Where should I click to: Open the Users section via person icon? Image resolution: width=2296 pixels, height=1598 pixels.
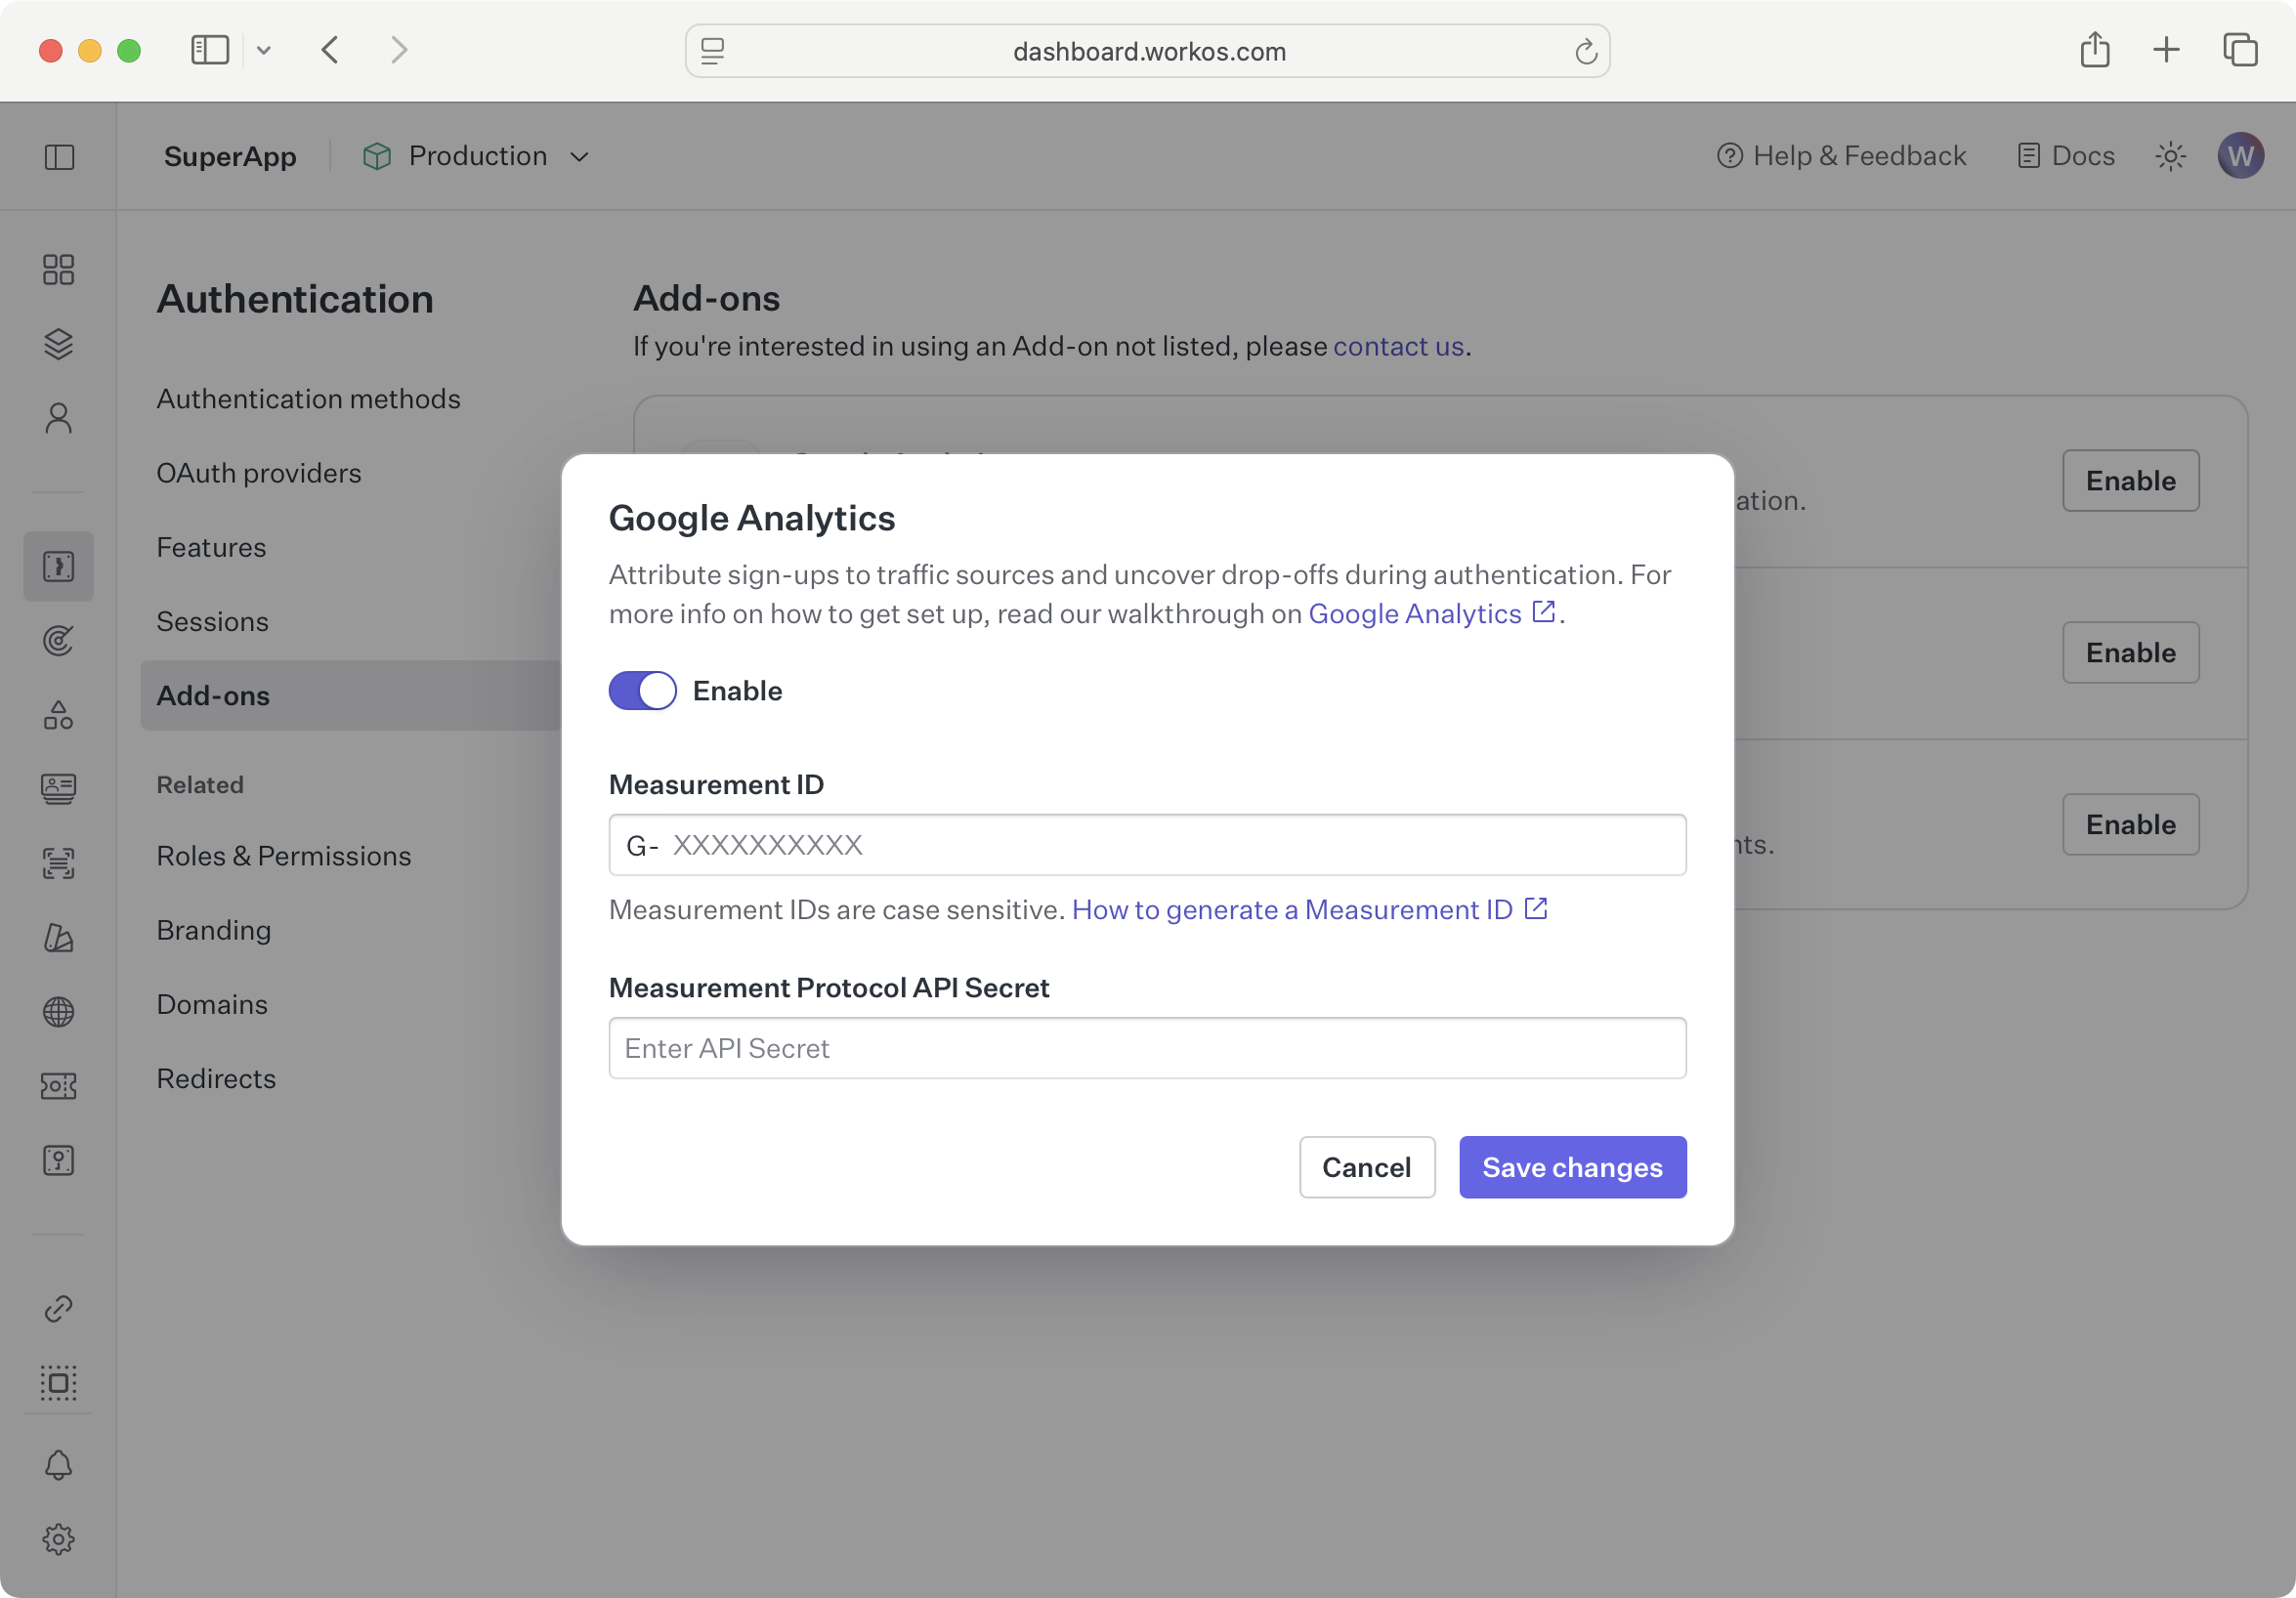58,417
